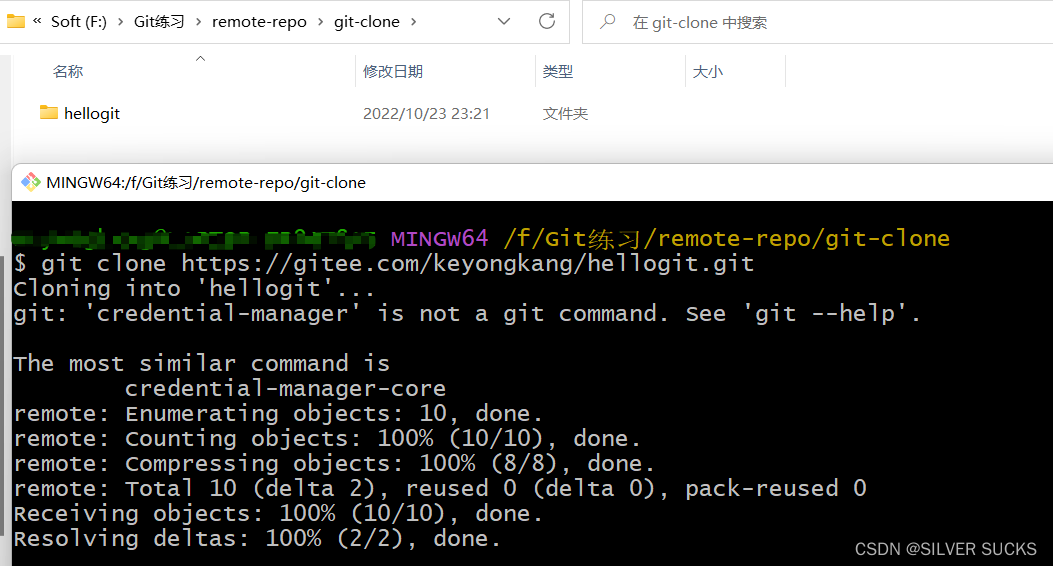Screen dimensions: 1053x566
Task: Navigate to the Git练习 breadcrumb
Action: 159,21
